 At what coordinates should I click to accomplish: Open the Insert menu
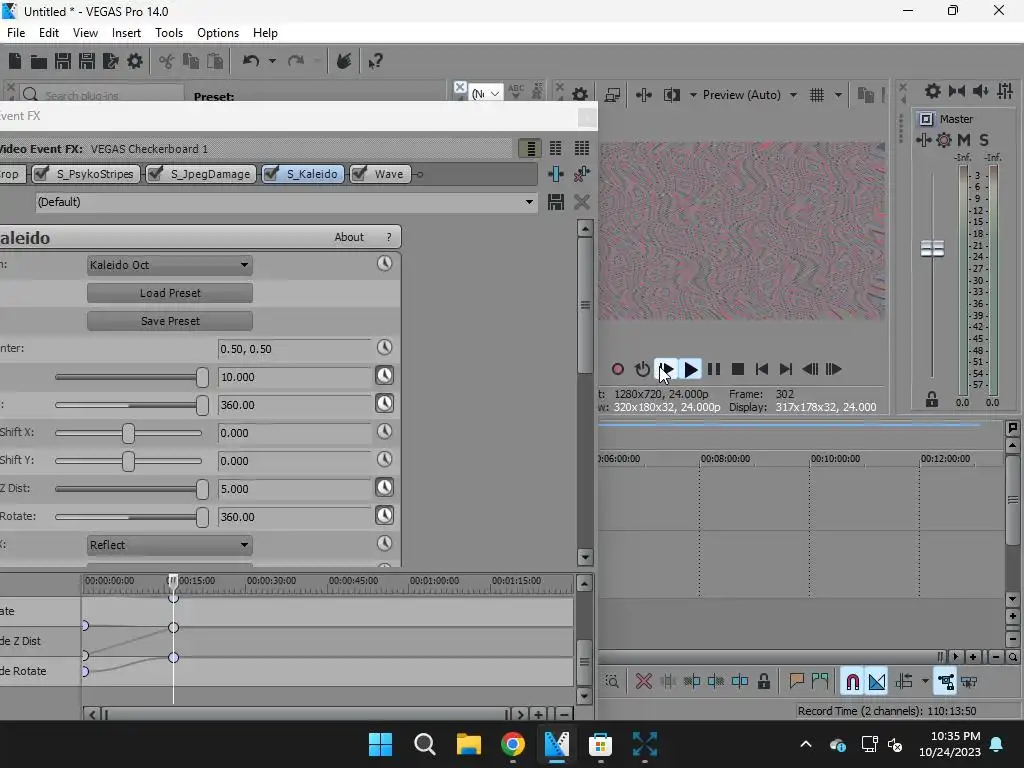126,33
